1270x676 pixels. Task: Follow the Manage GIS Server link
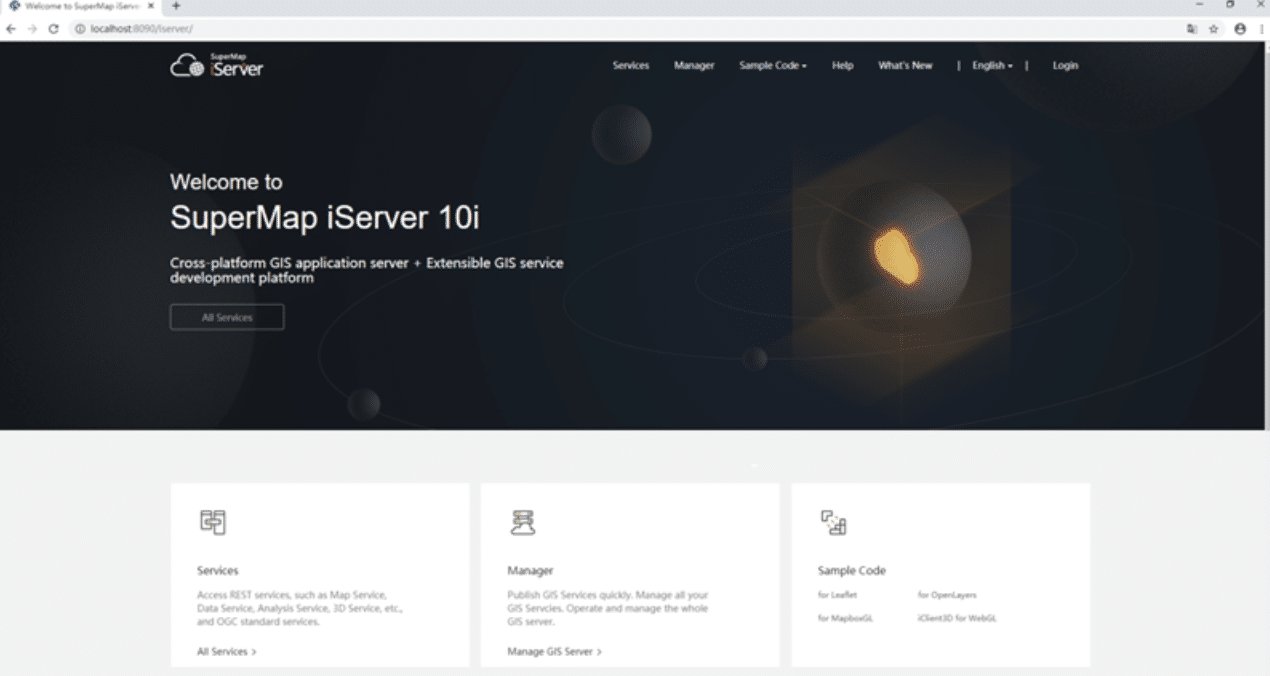click(x=554, y=652)
